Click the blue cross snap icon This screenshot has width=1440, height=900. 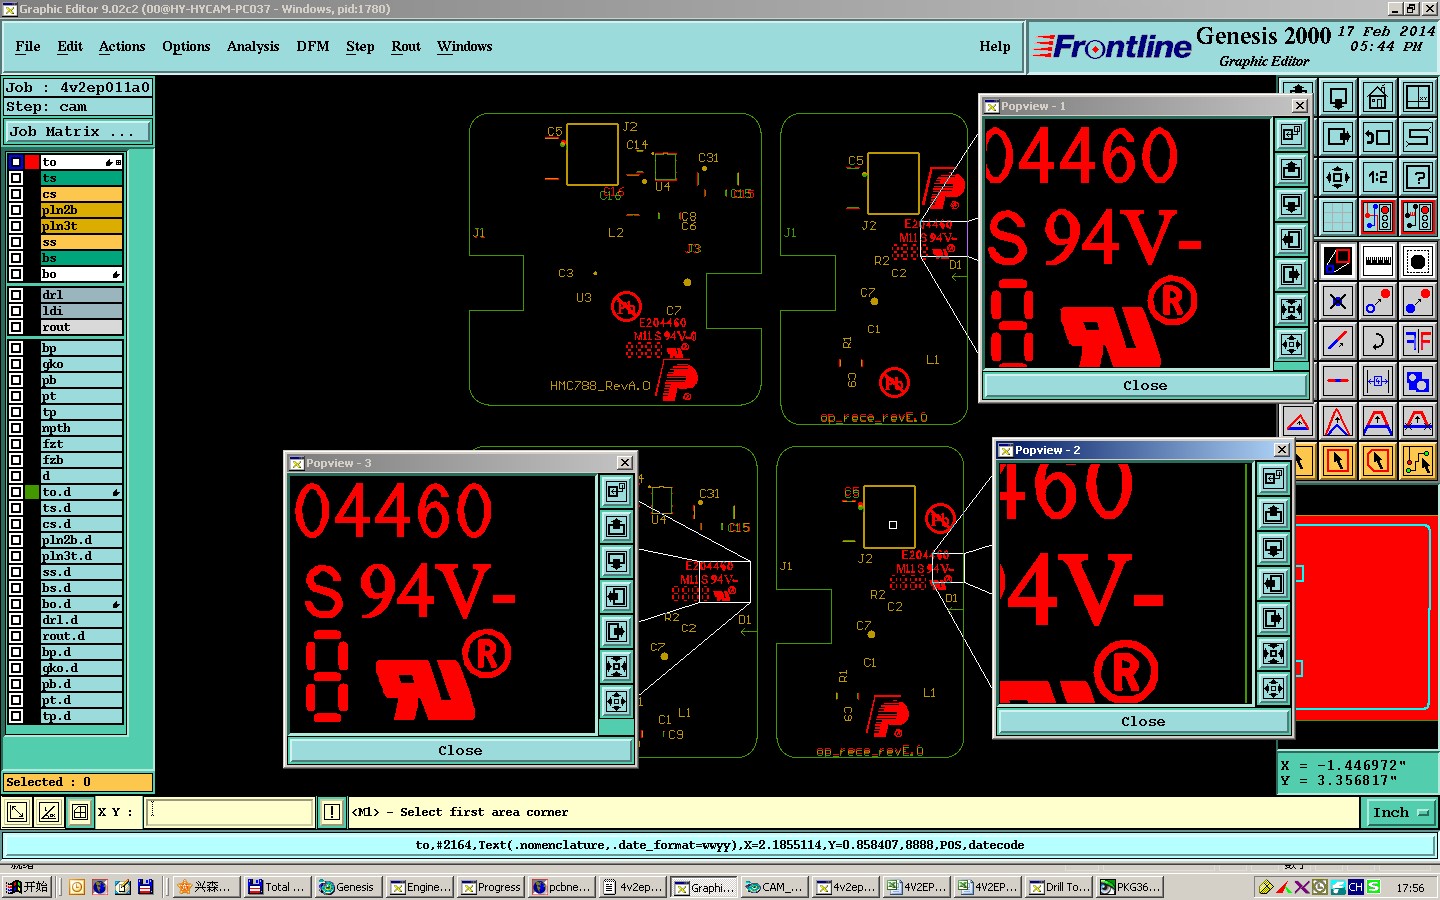click(x=1338, y=301)
